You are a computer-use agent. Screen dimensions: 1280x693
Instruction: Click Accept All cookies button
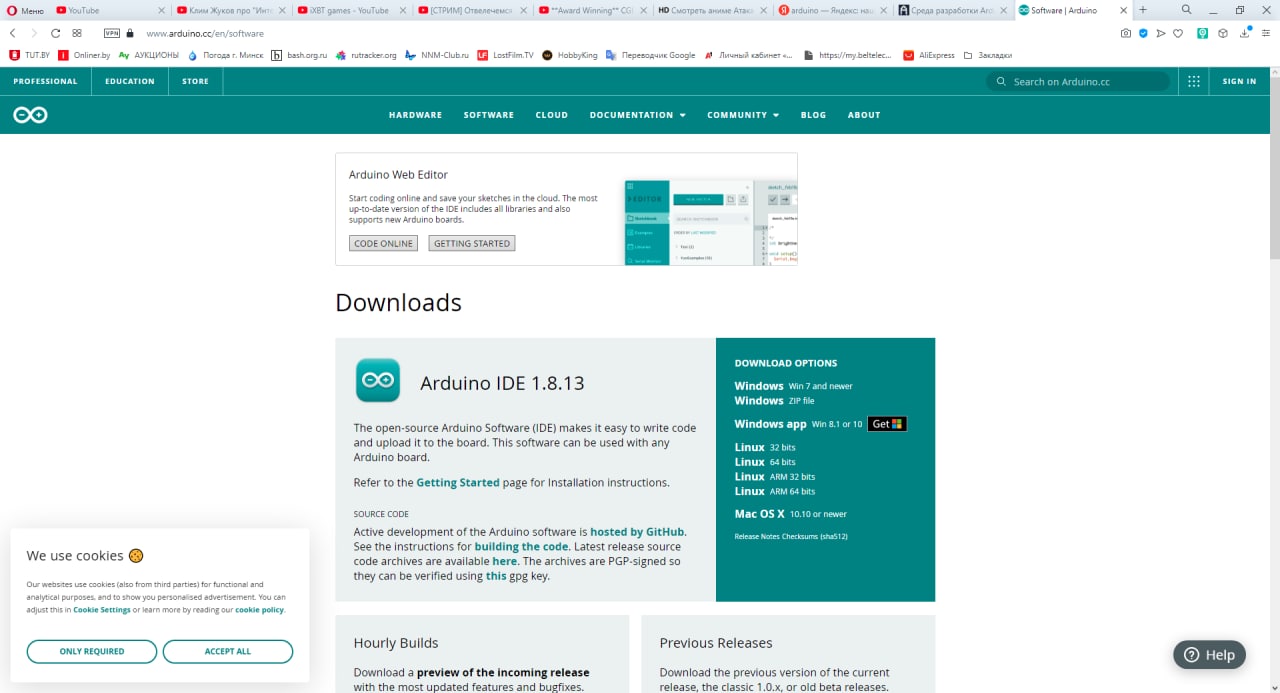pyautogui.click(x=228, y=651)
